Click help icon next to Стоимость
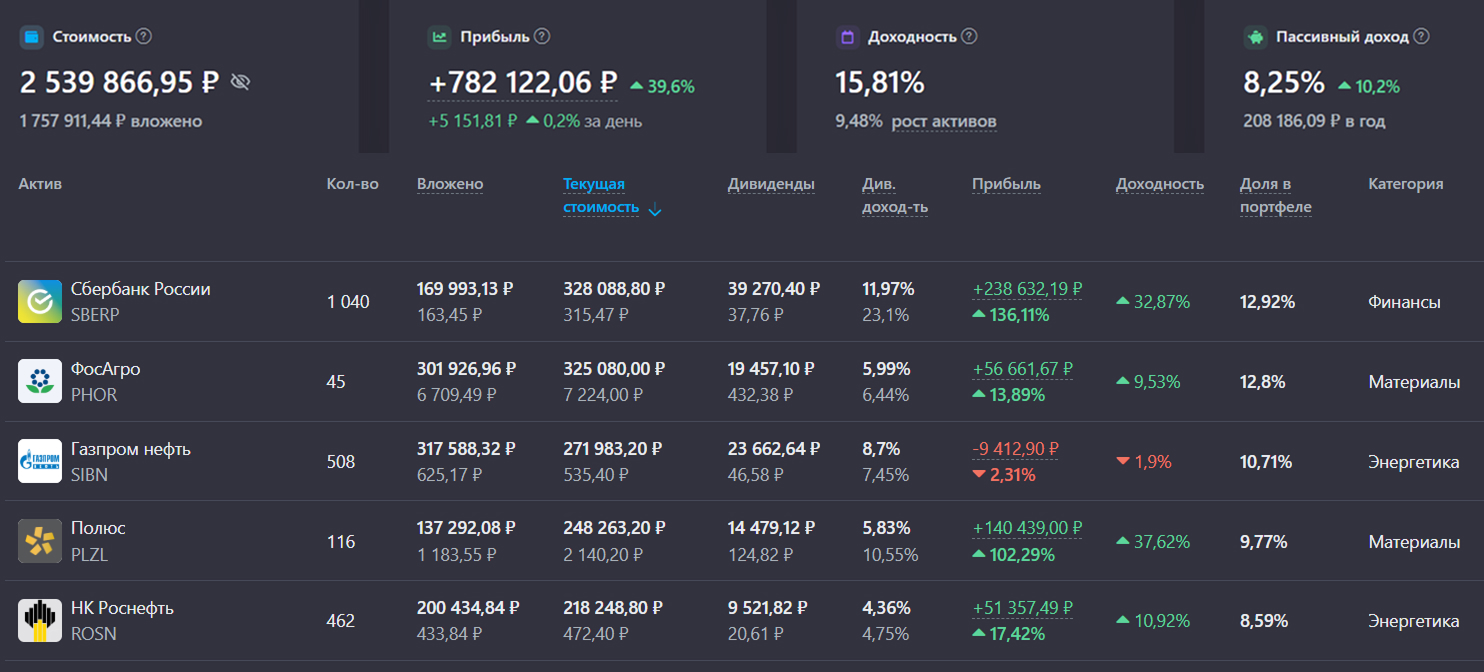This screenshot has width=1484, height=672. point(144,37)
